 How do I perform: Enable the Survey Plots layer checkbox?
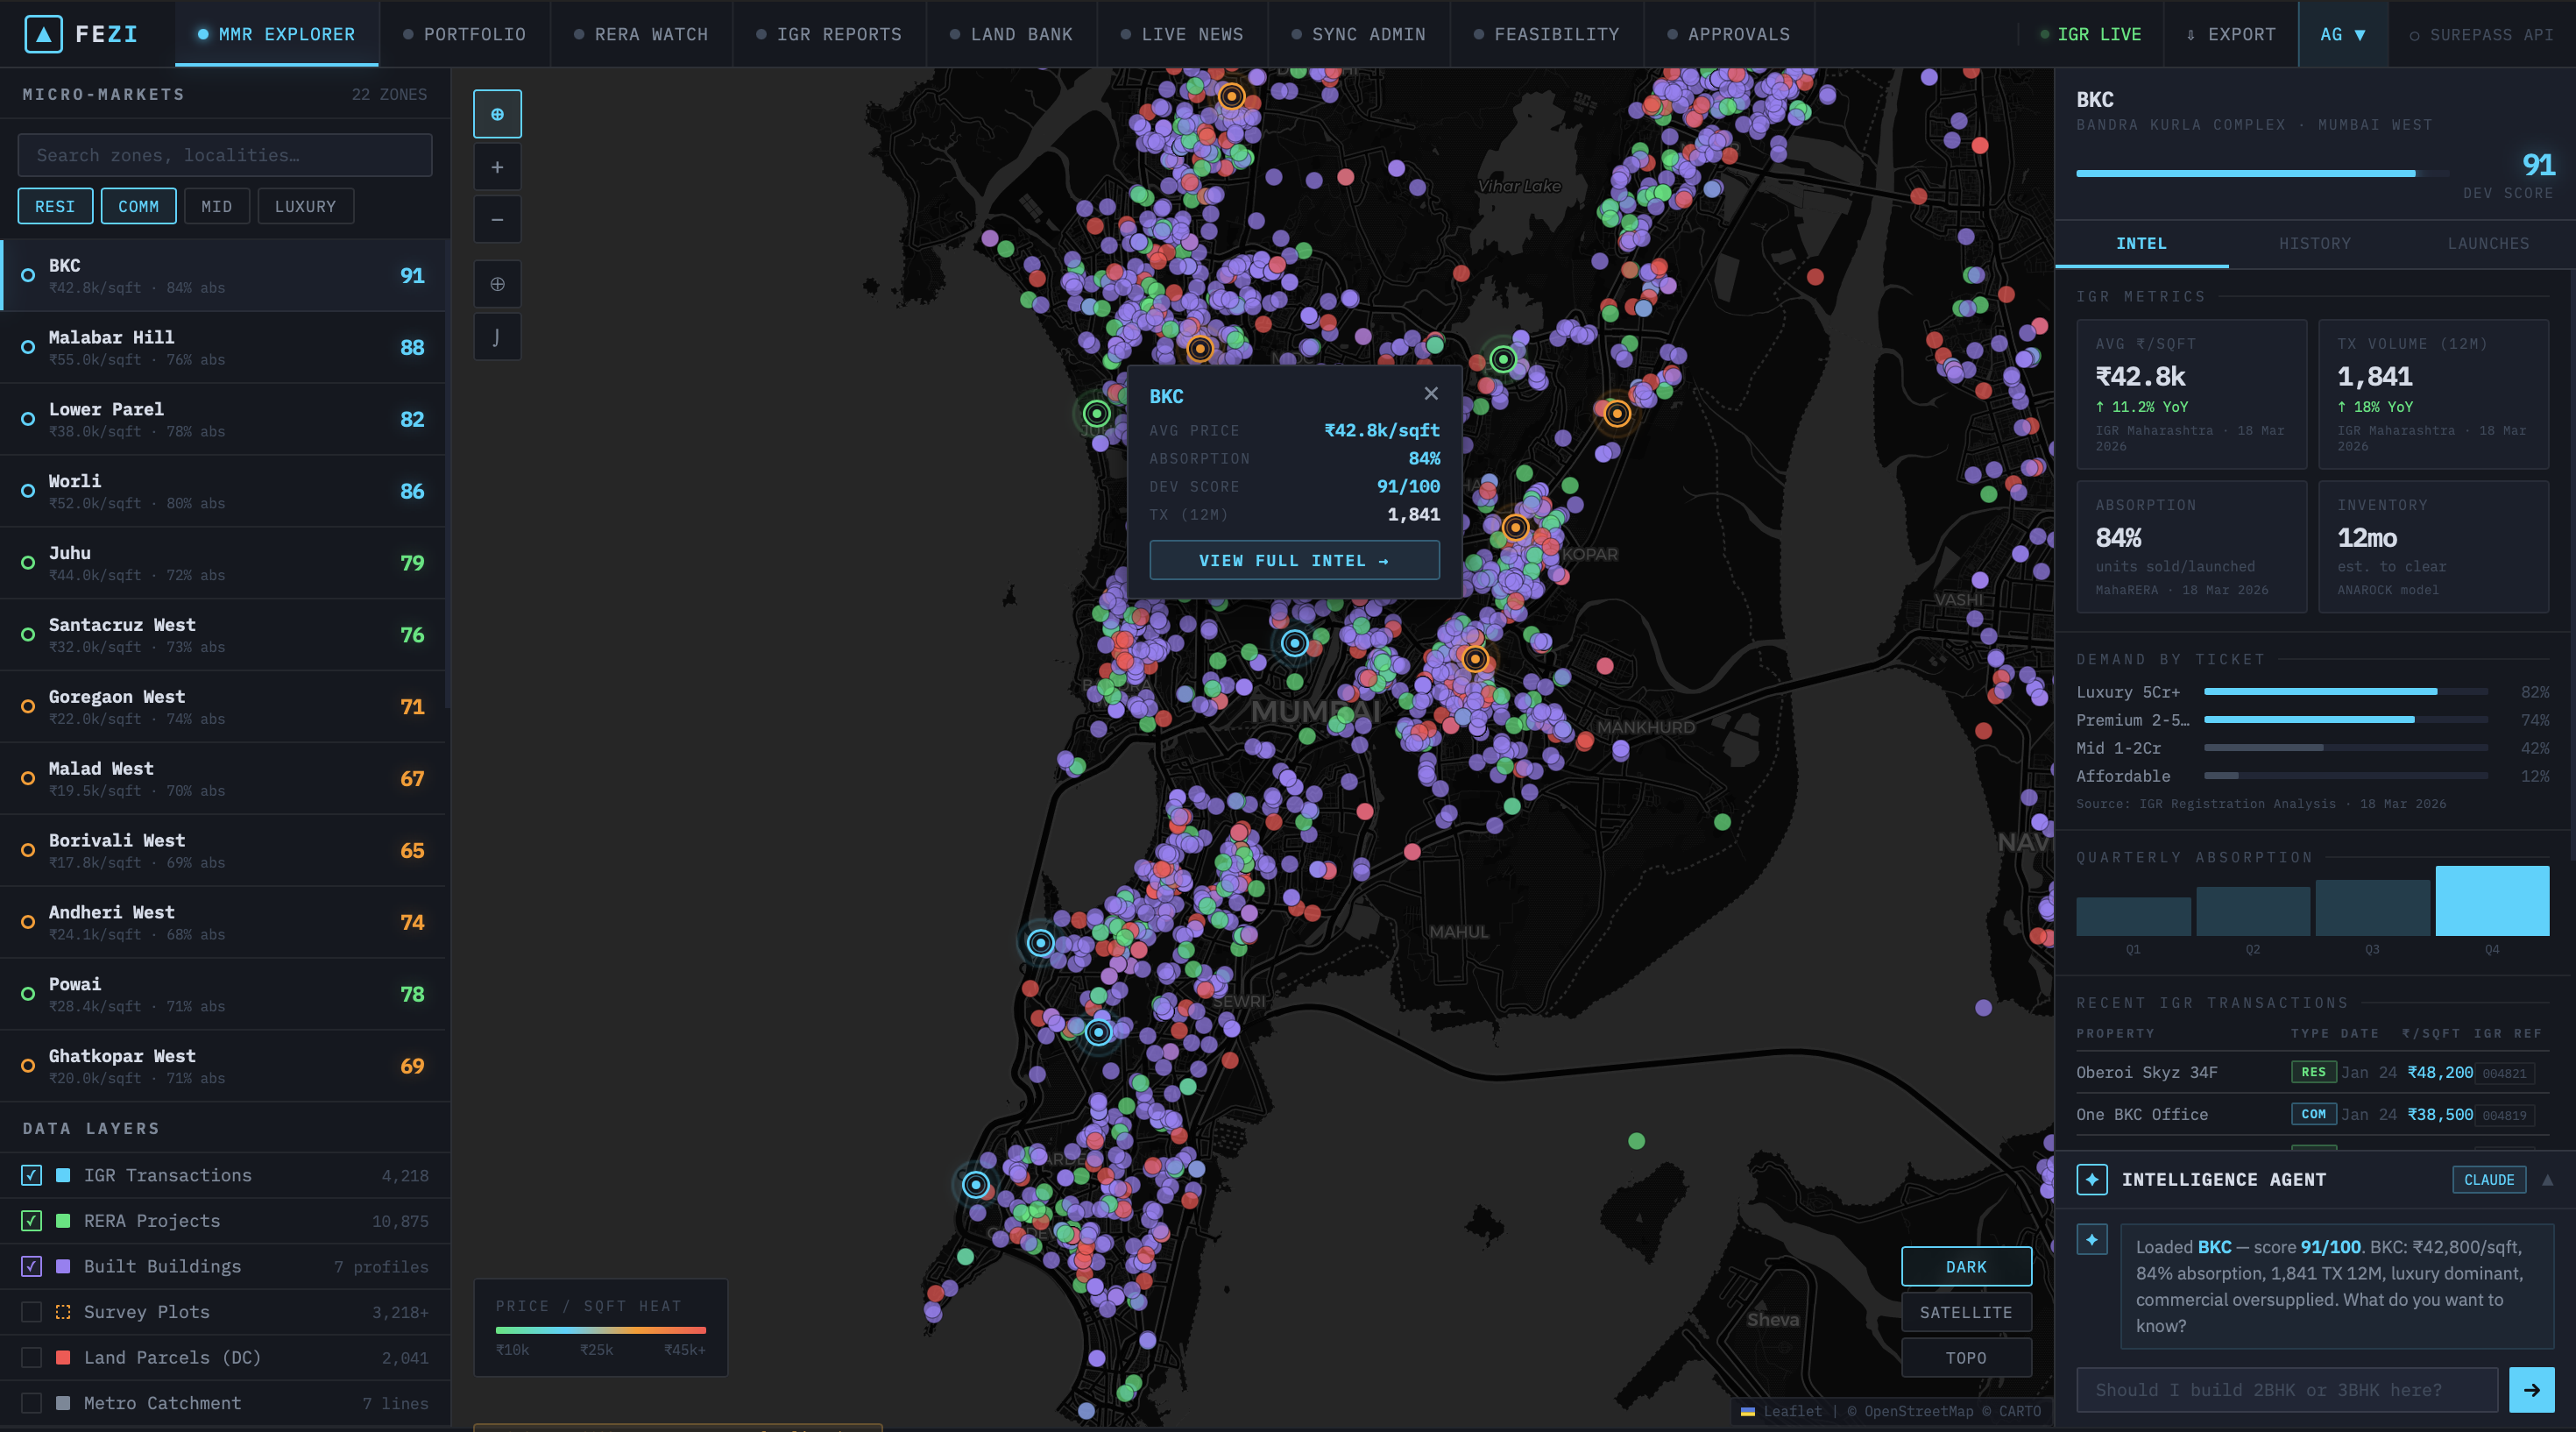click(x=32, y=1312)
